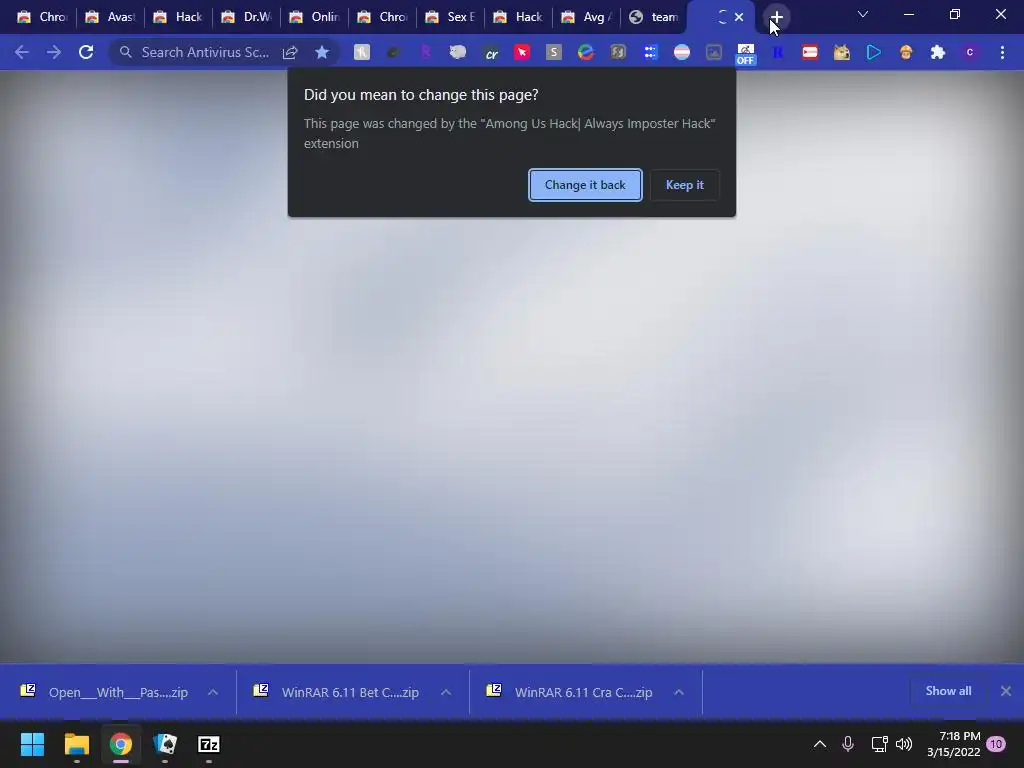Reload the current page
Screen dimensions: 1024x768
coord(86,52)
